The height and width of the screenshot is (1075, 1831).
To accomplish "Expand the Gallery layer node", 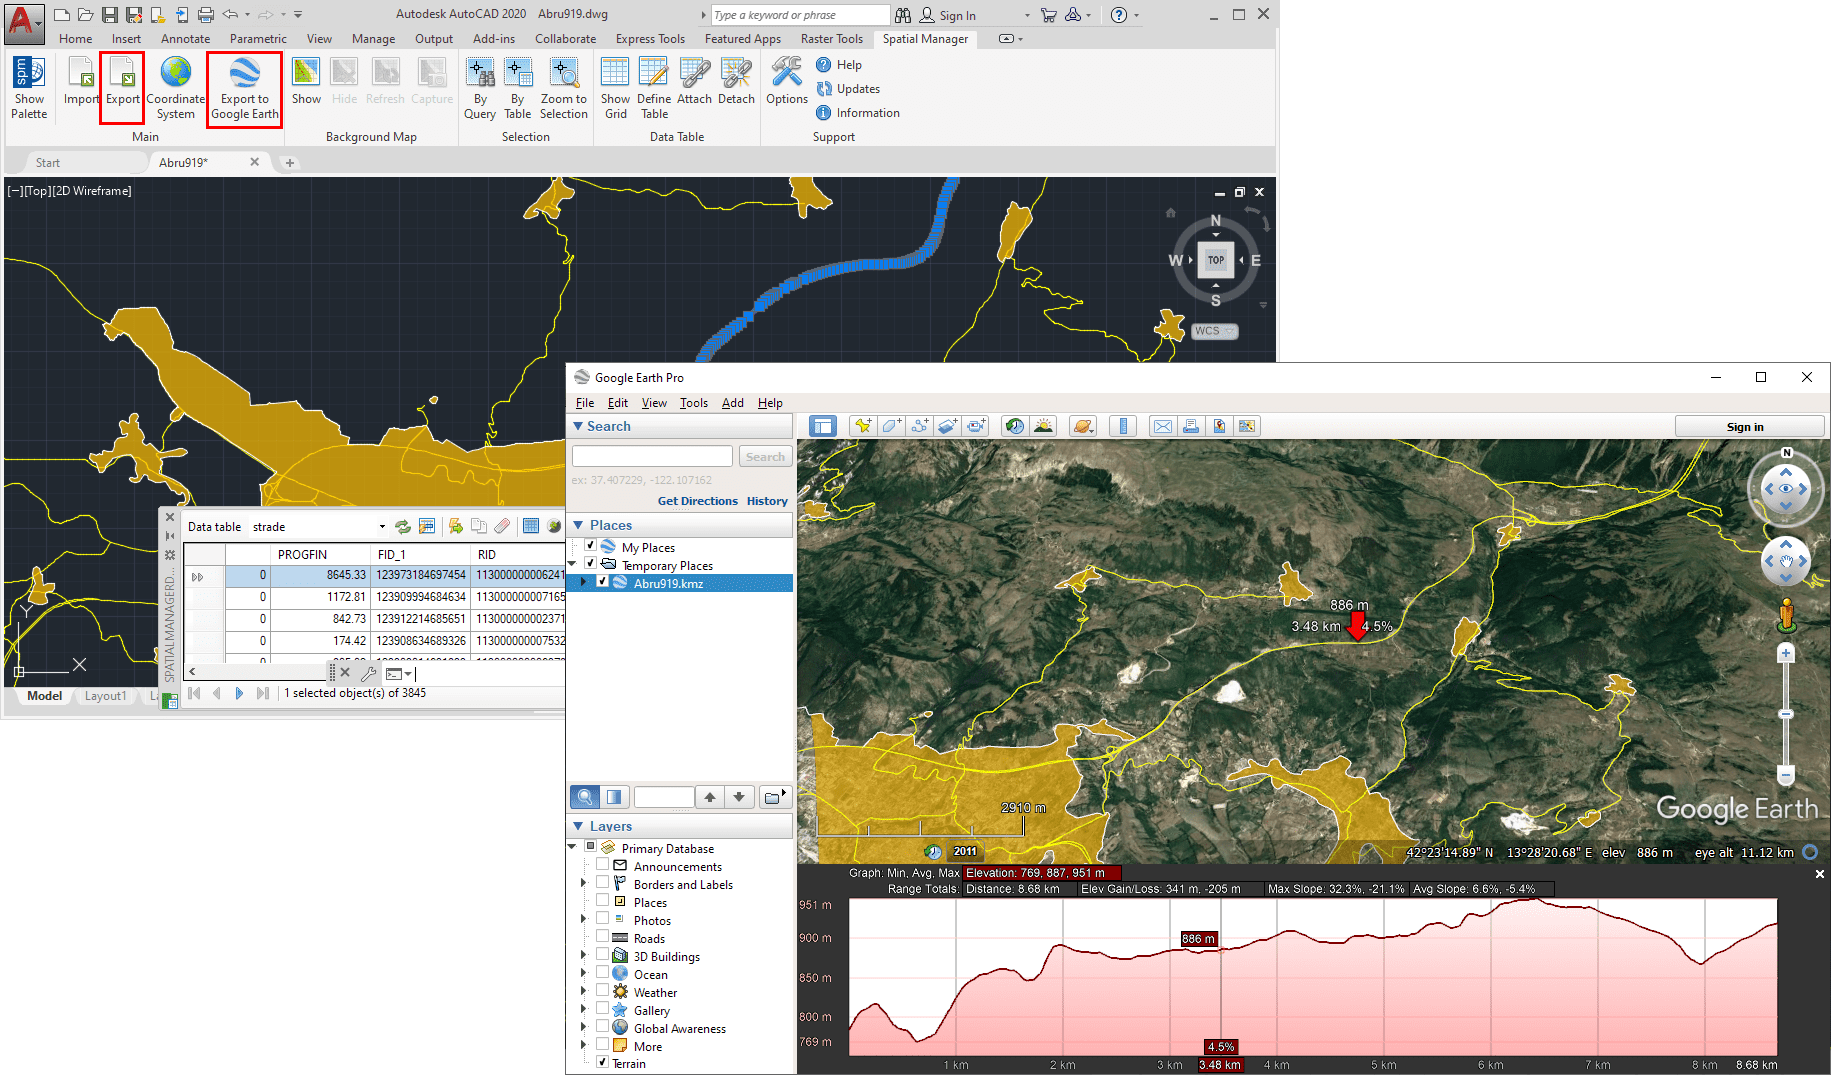I will [584, 1010].
